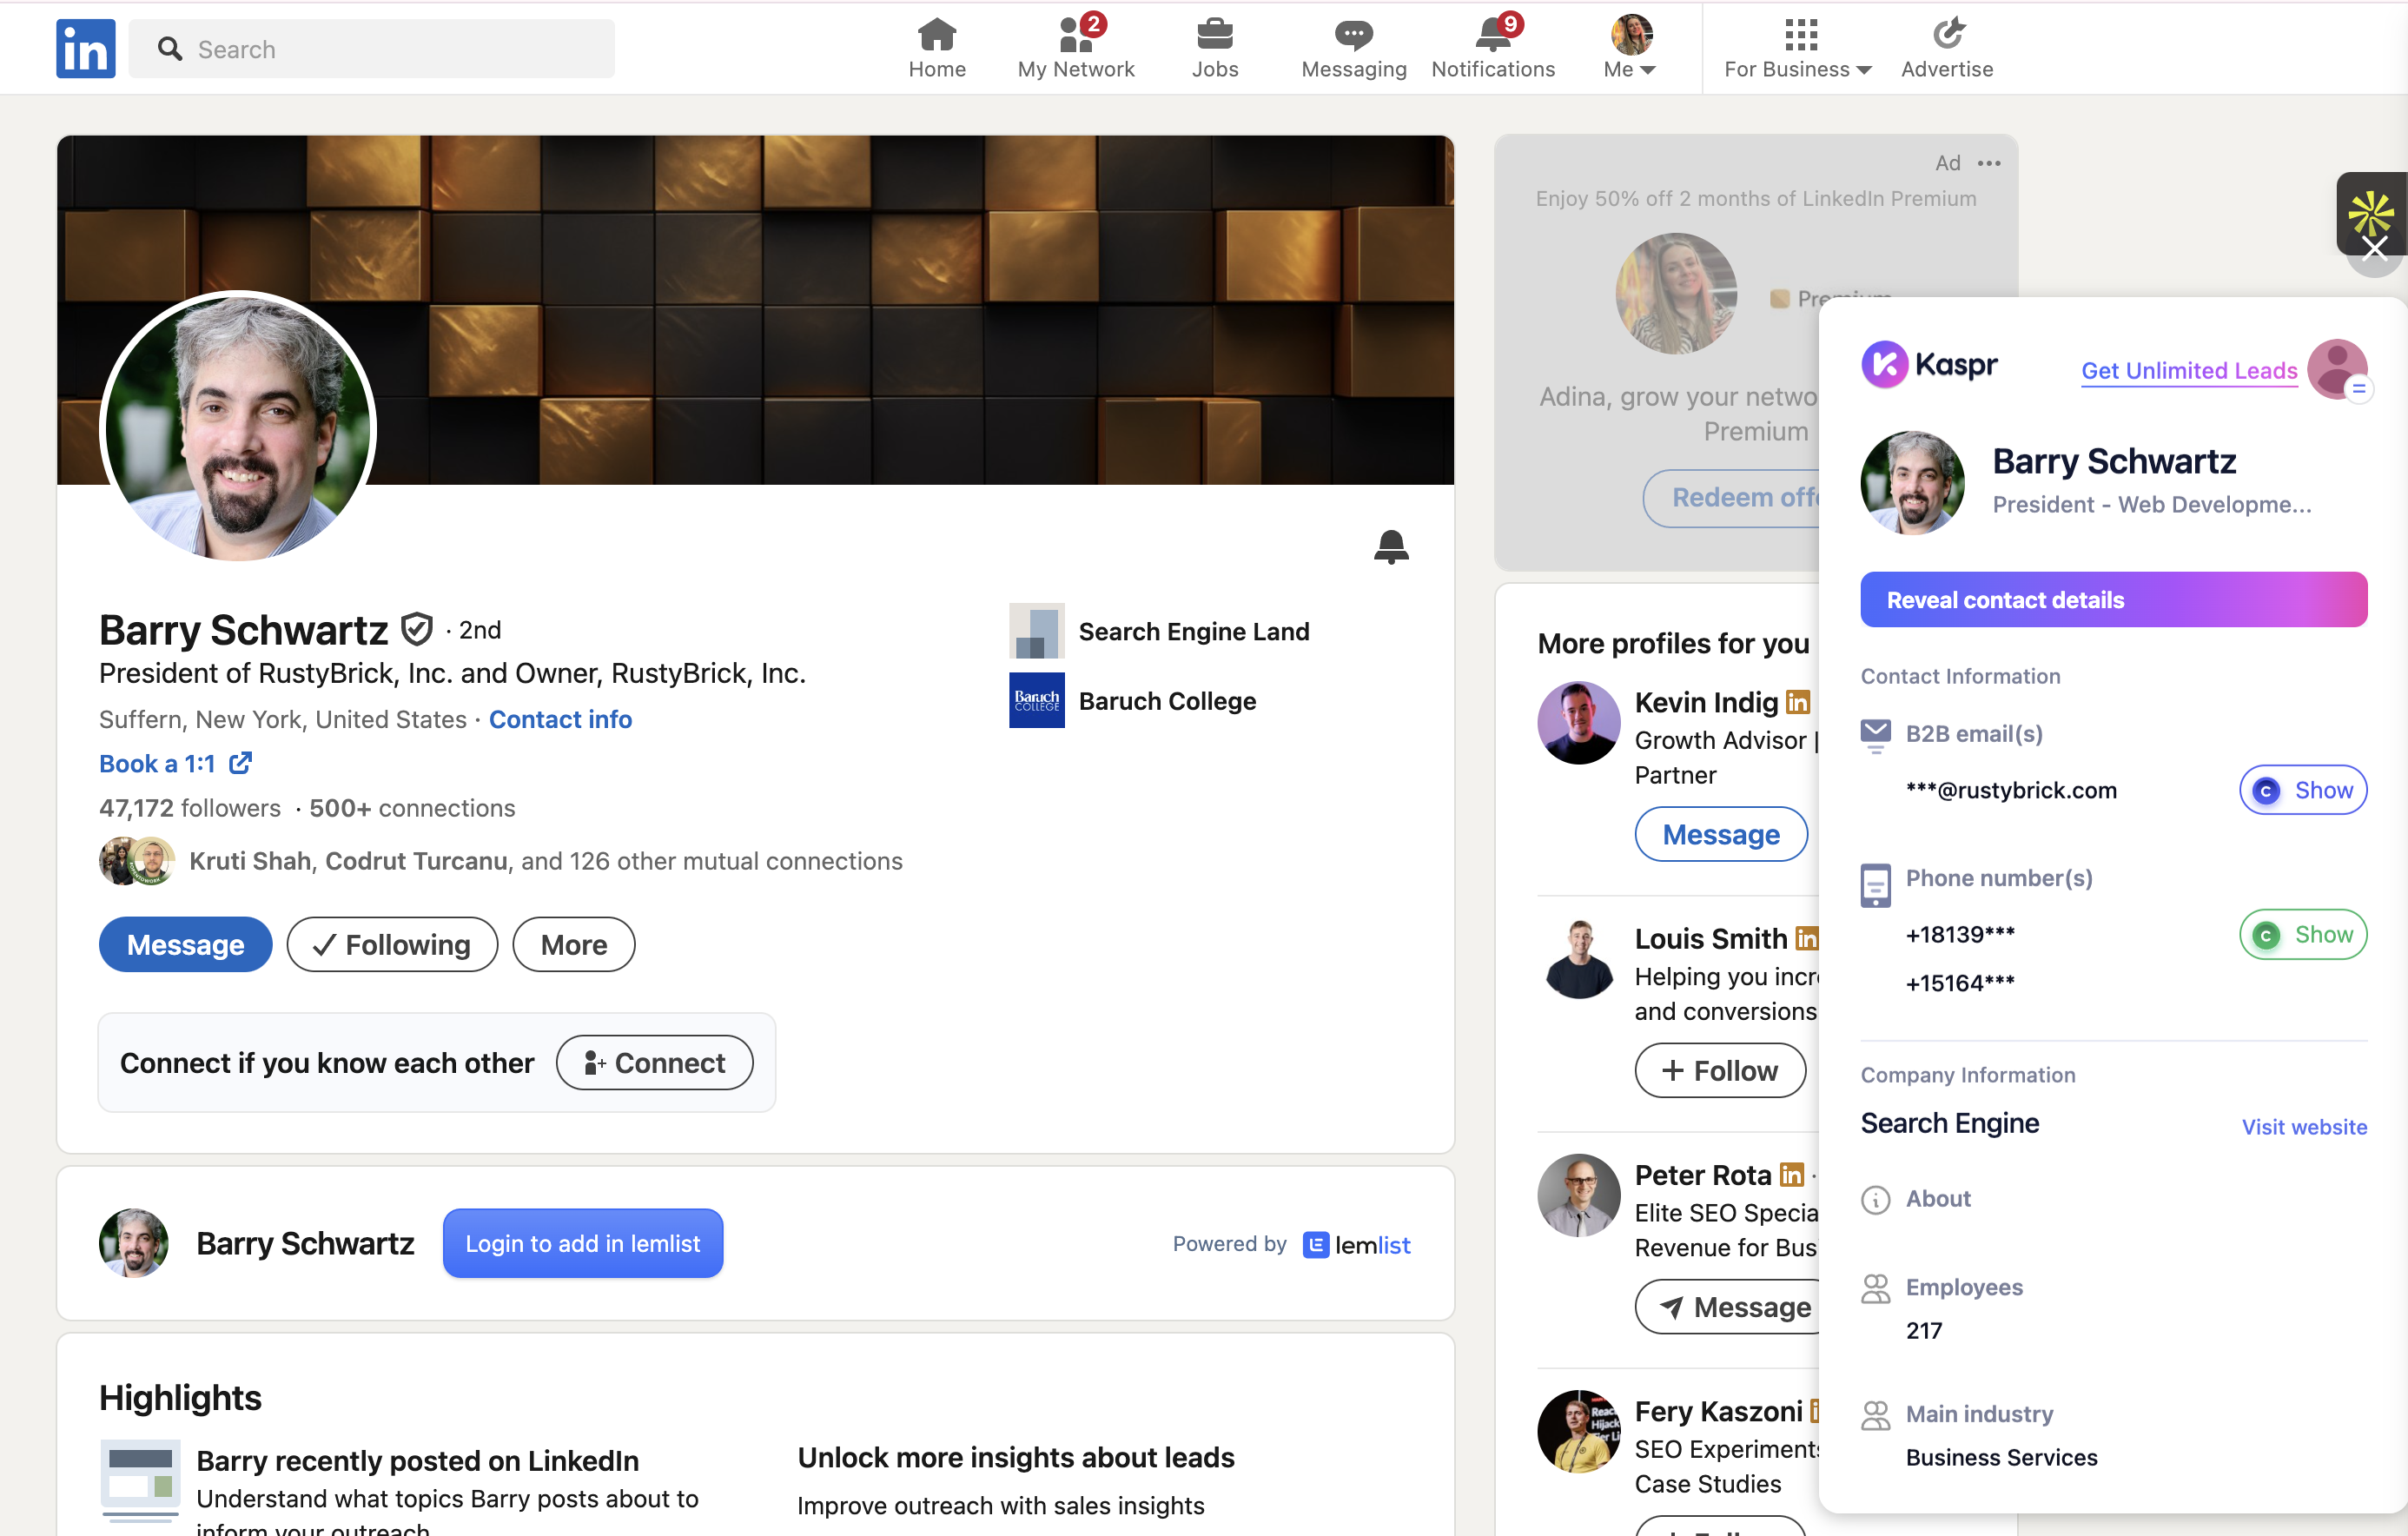Click Peter Rota's LinkedIn premium badge

tap(1791, 1175)
